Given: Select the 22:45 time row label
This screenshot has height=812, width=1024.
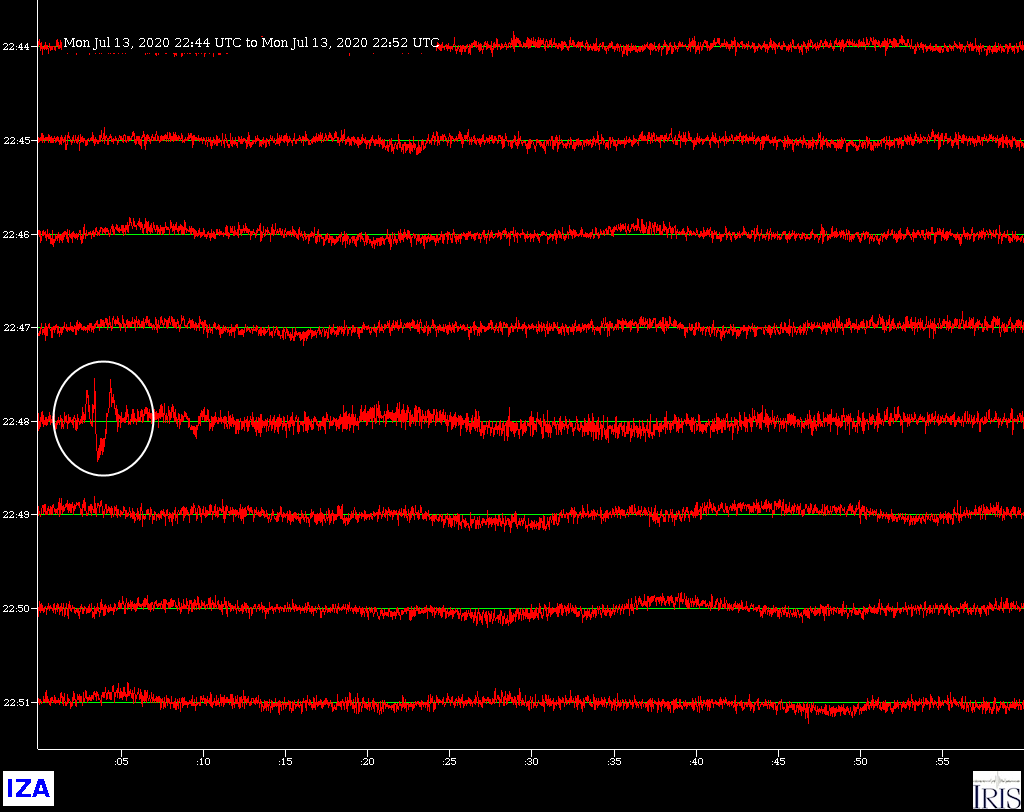Looking at the screenshot, I should (18, 141).
